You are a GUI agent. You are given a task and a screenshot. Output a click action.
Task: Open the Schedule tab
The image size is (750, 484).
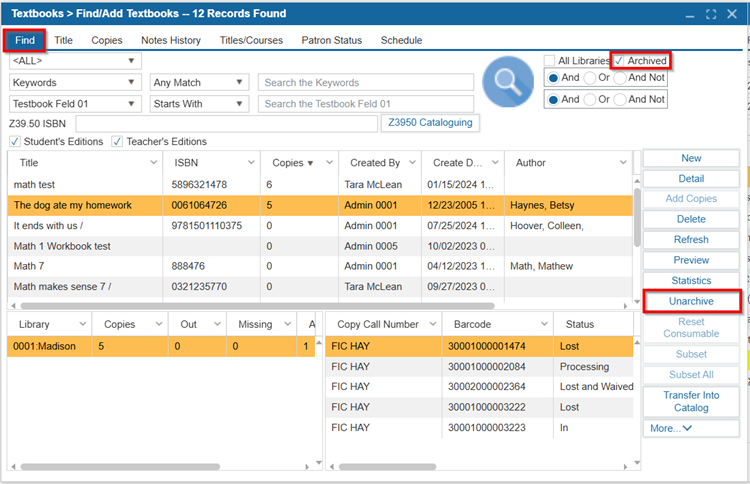(401, 40)
